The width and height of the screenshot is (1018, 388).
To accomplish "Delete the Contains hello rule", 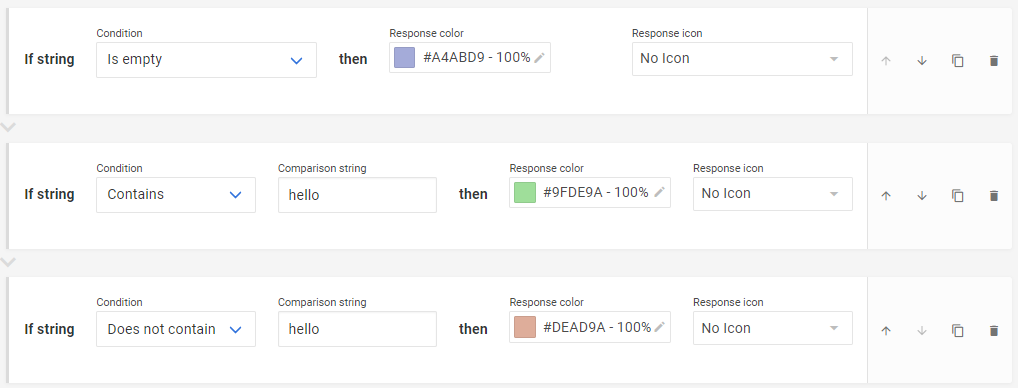I will pos(993,195).
